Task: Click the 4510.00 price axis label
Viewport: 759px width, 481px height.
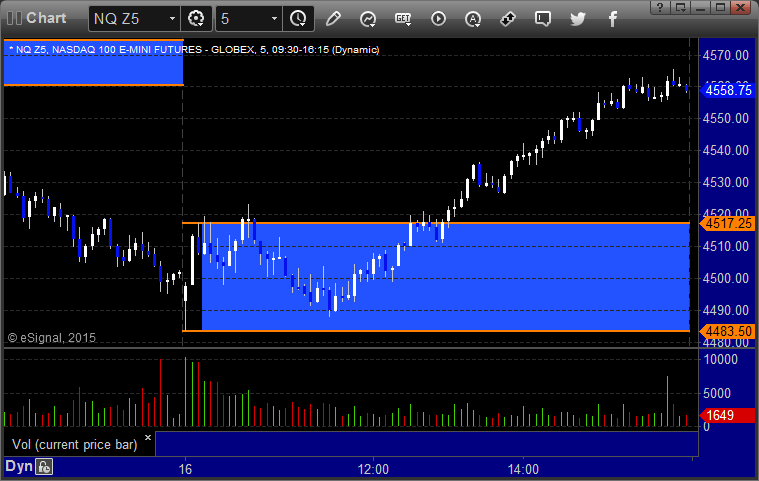Action: click(x=726, y=246)
